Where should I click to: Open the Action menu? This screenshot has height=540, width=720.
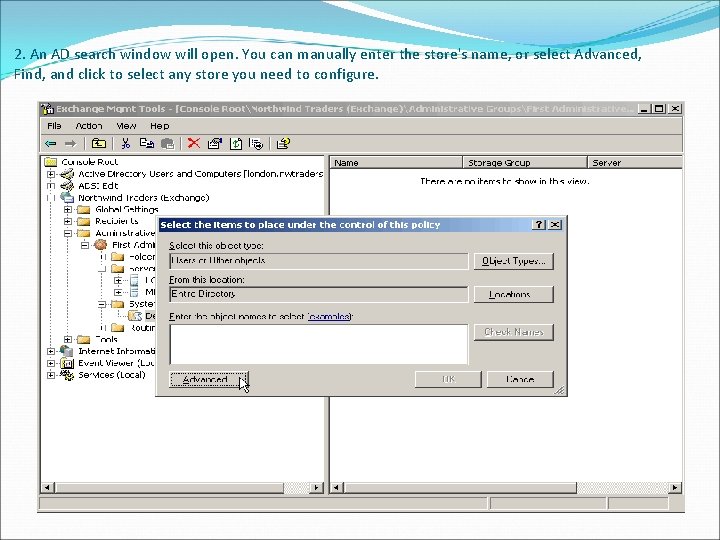click(x=89, y=125)
